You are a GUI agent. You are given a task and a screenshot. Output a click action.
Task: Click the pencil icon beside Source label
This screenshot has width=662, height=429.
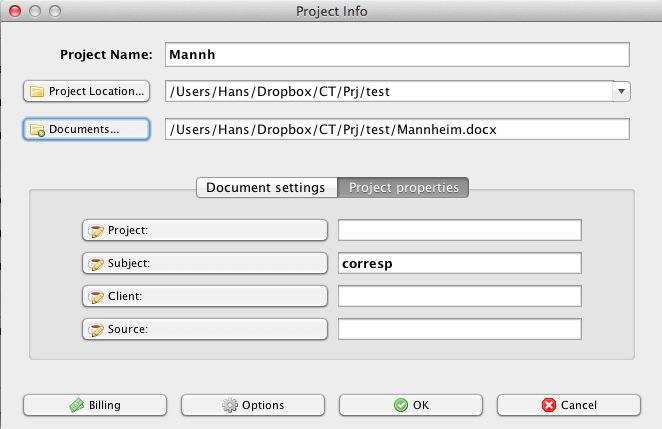click(x=97, y=330)
